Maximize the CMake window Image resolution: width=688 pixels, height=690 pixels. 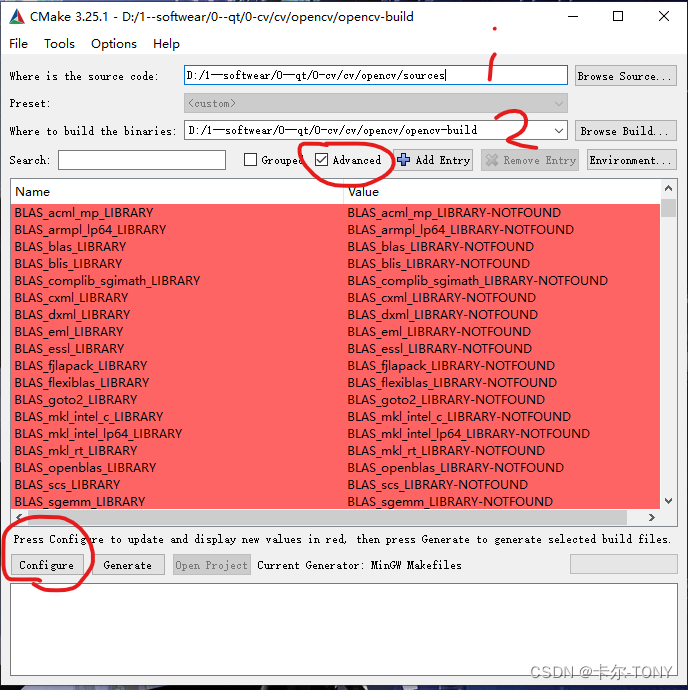click(x=618, y=16)
